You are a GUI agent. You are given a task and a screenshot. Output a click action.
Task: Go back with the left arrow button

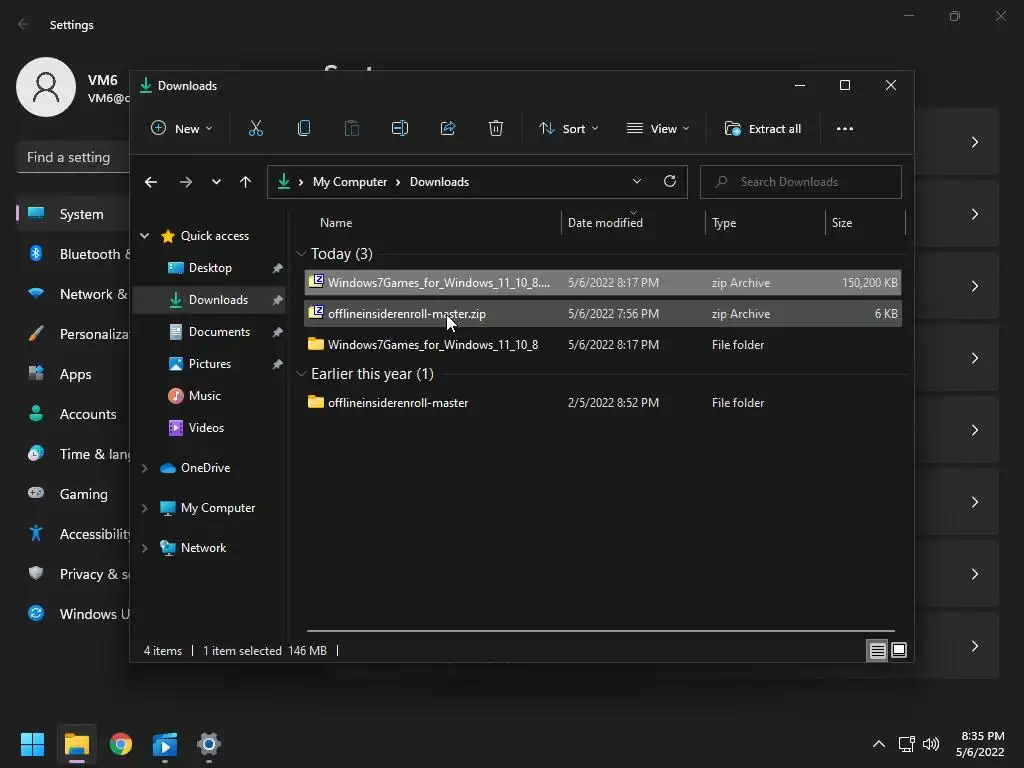pyautogui.click(x=151, y=182)
